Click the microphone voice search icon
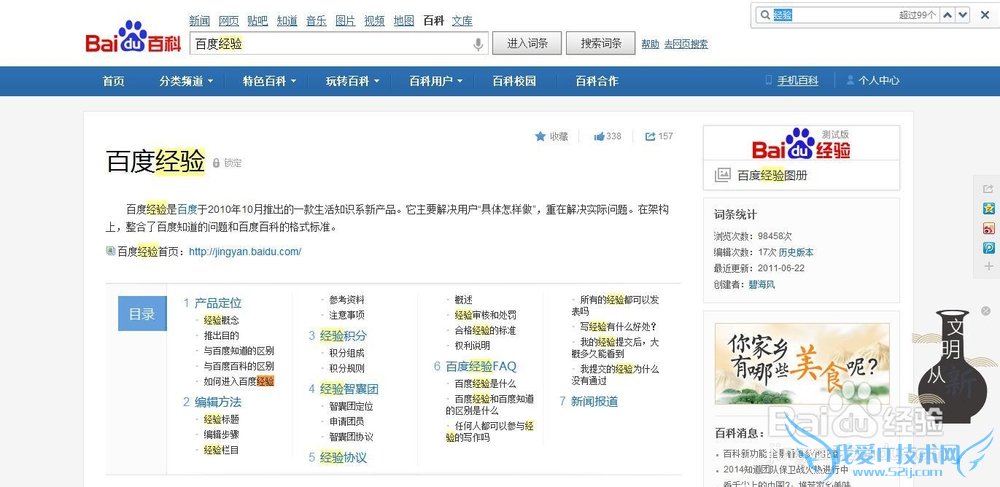The height and width of the screenshot is (487, 1000). (478, 44)
